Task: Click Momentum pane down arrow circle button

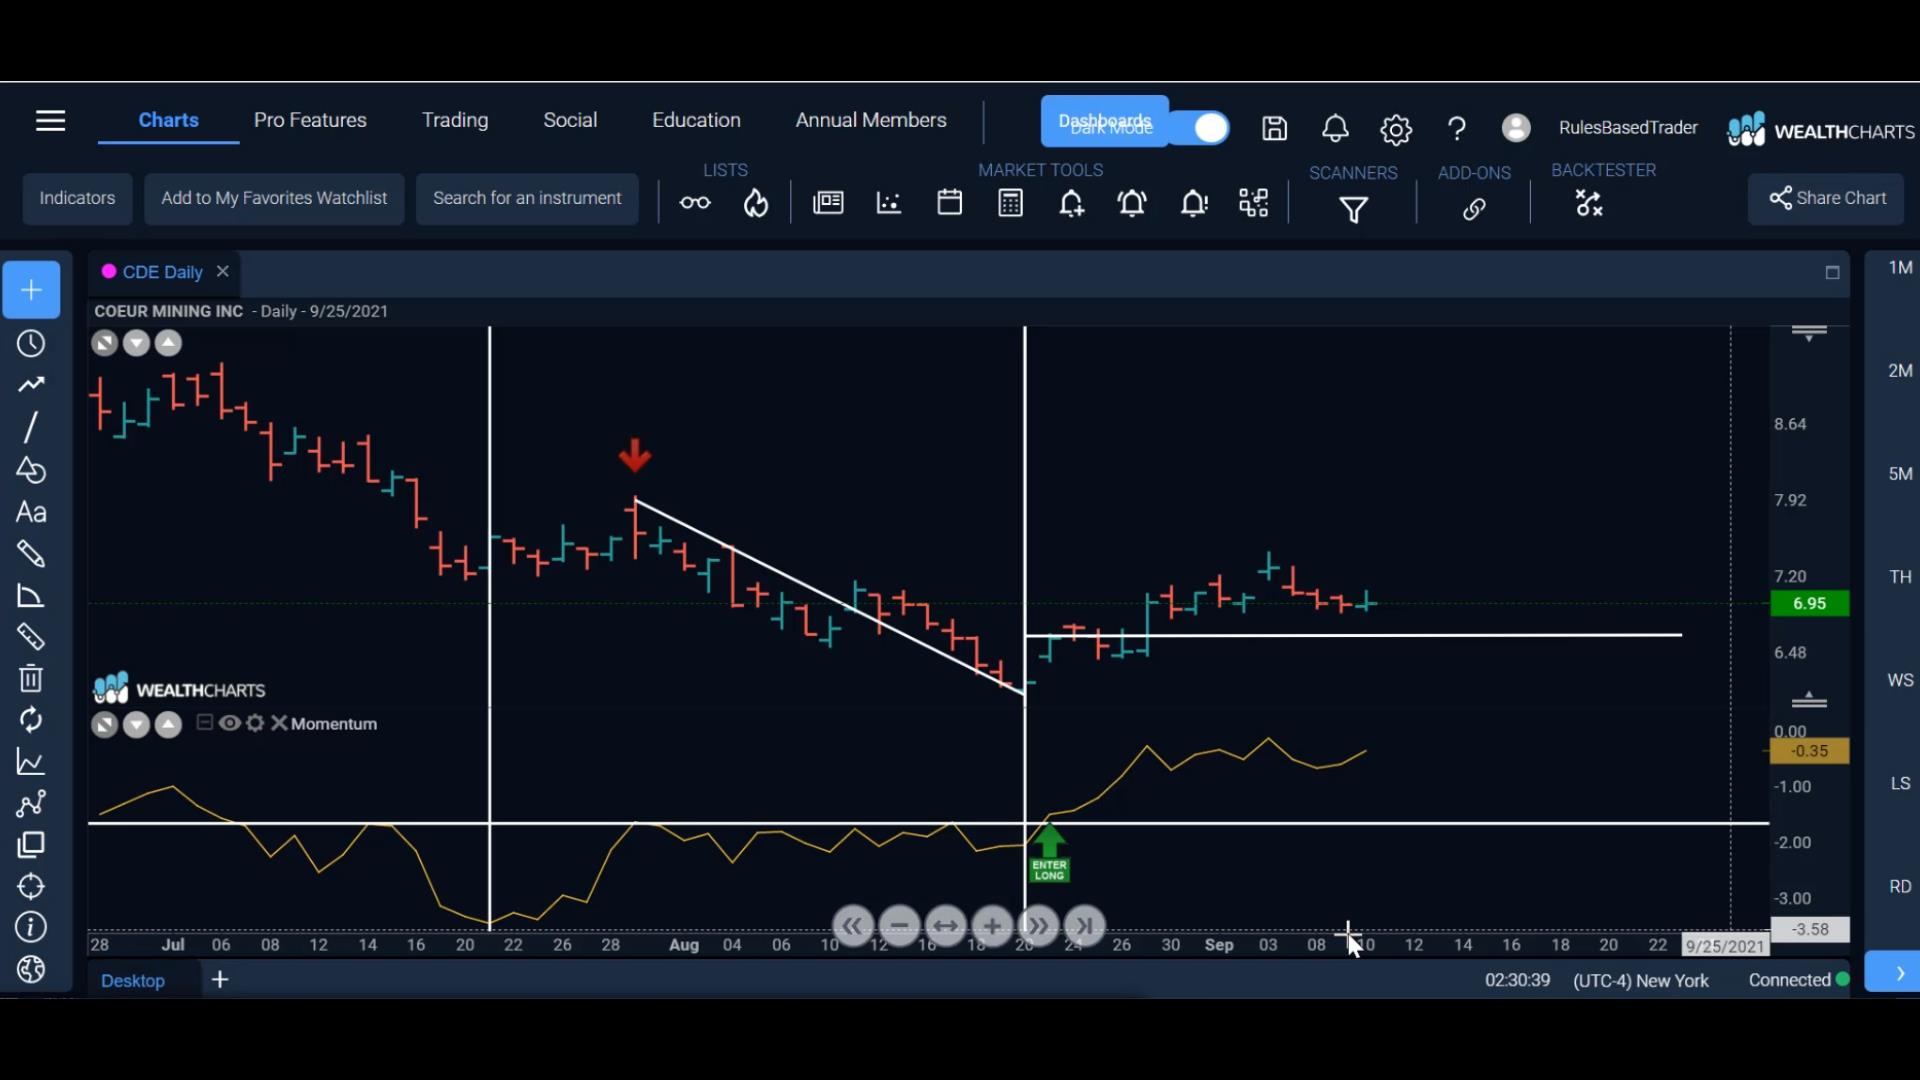Action: (136, 725)
